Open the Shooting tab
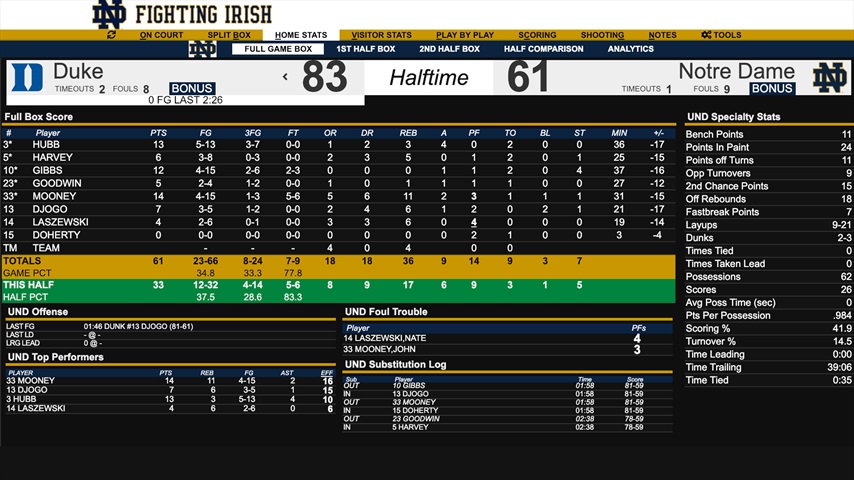The height and width of the screenshot is (480, 854). [602, 35]
